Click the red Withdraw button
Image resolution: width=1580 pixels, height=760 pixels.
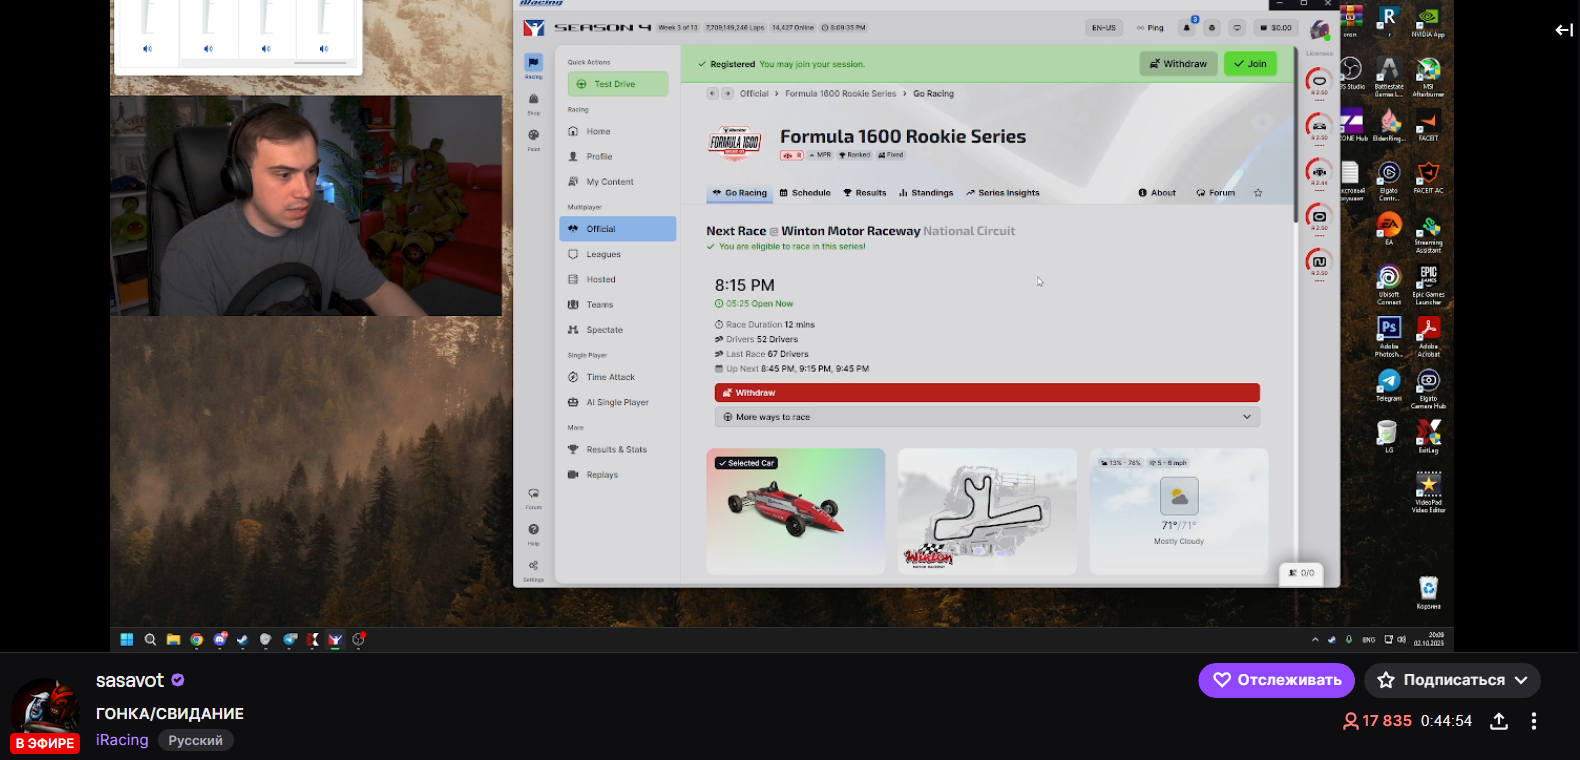pyautogui.click(x=987, y=393)
